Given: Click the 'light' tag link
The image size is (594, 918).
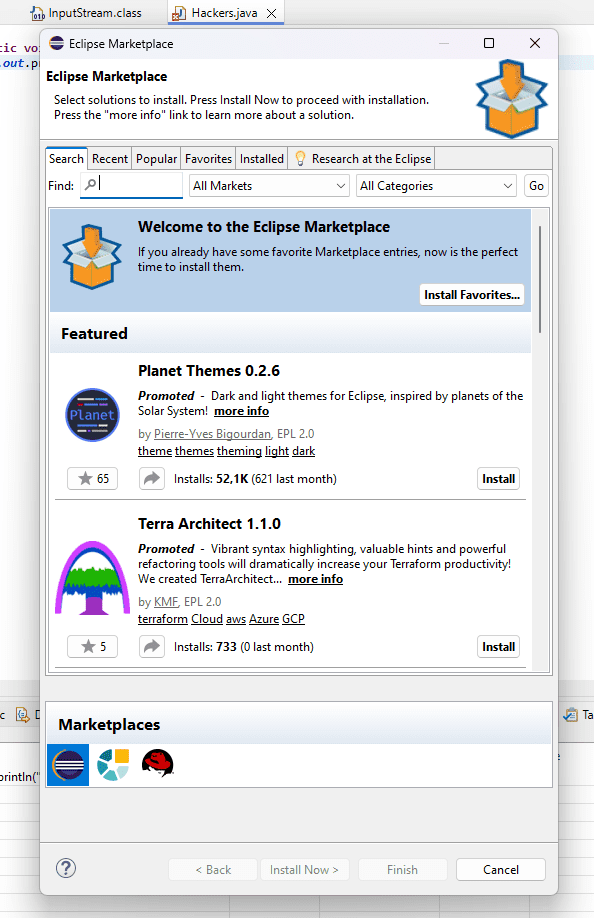Looking at the screenshot, I should point(277,451).
